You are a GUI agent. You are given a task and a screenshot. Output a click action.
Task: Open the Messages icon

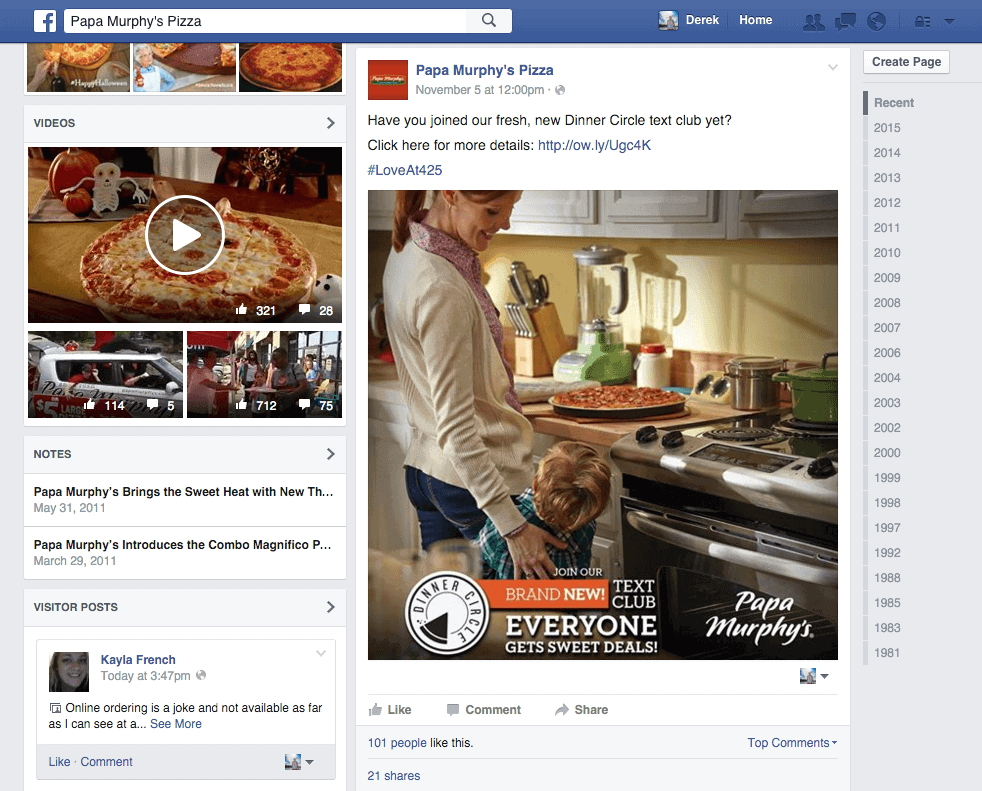click(845, 22)
